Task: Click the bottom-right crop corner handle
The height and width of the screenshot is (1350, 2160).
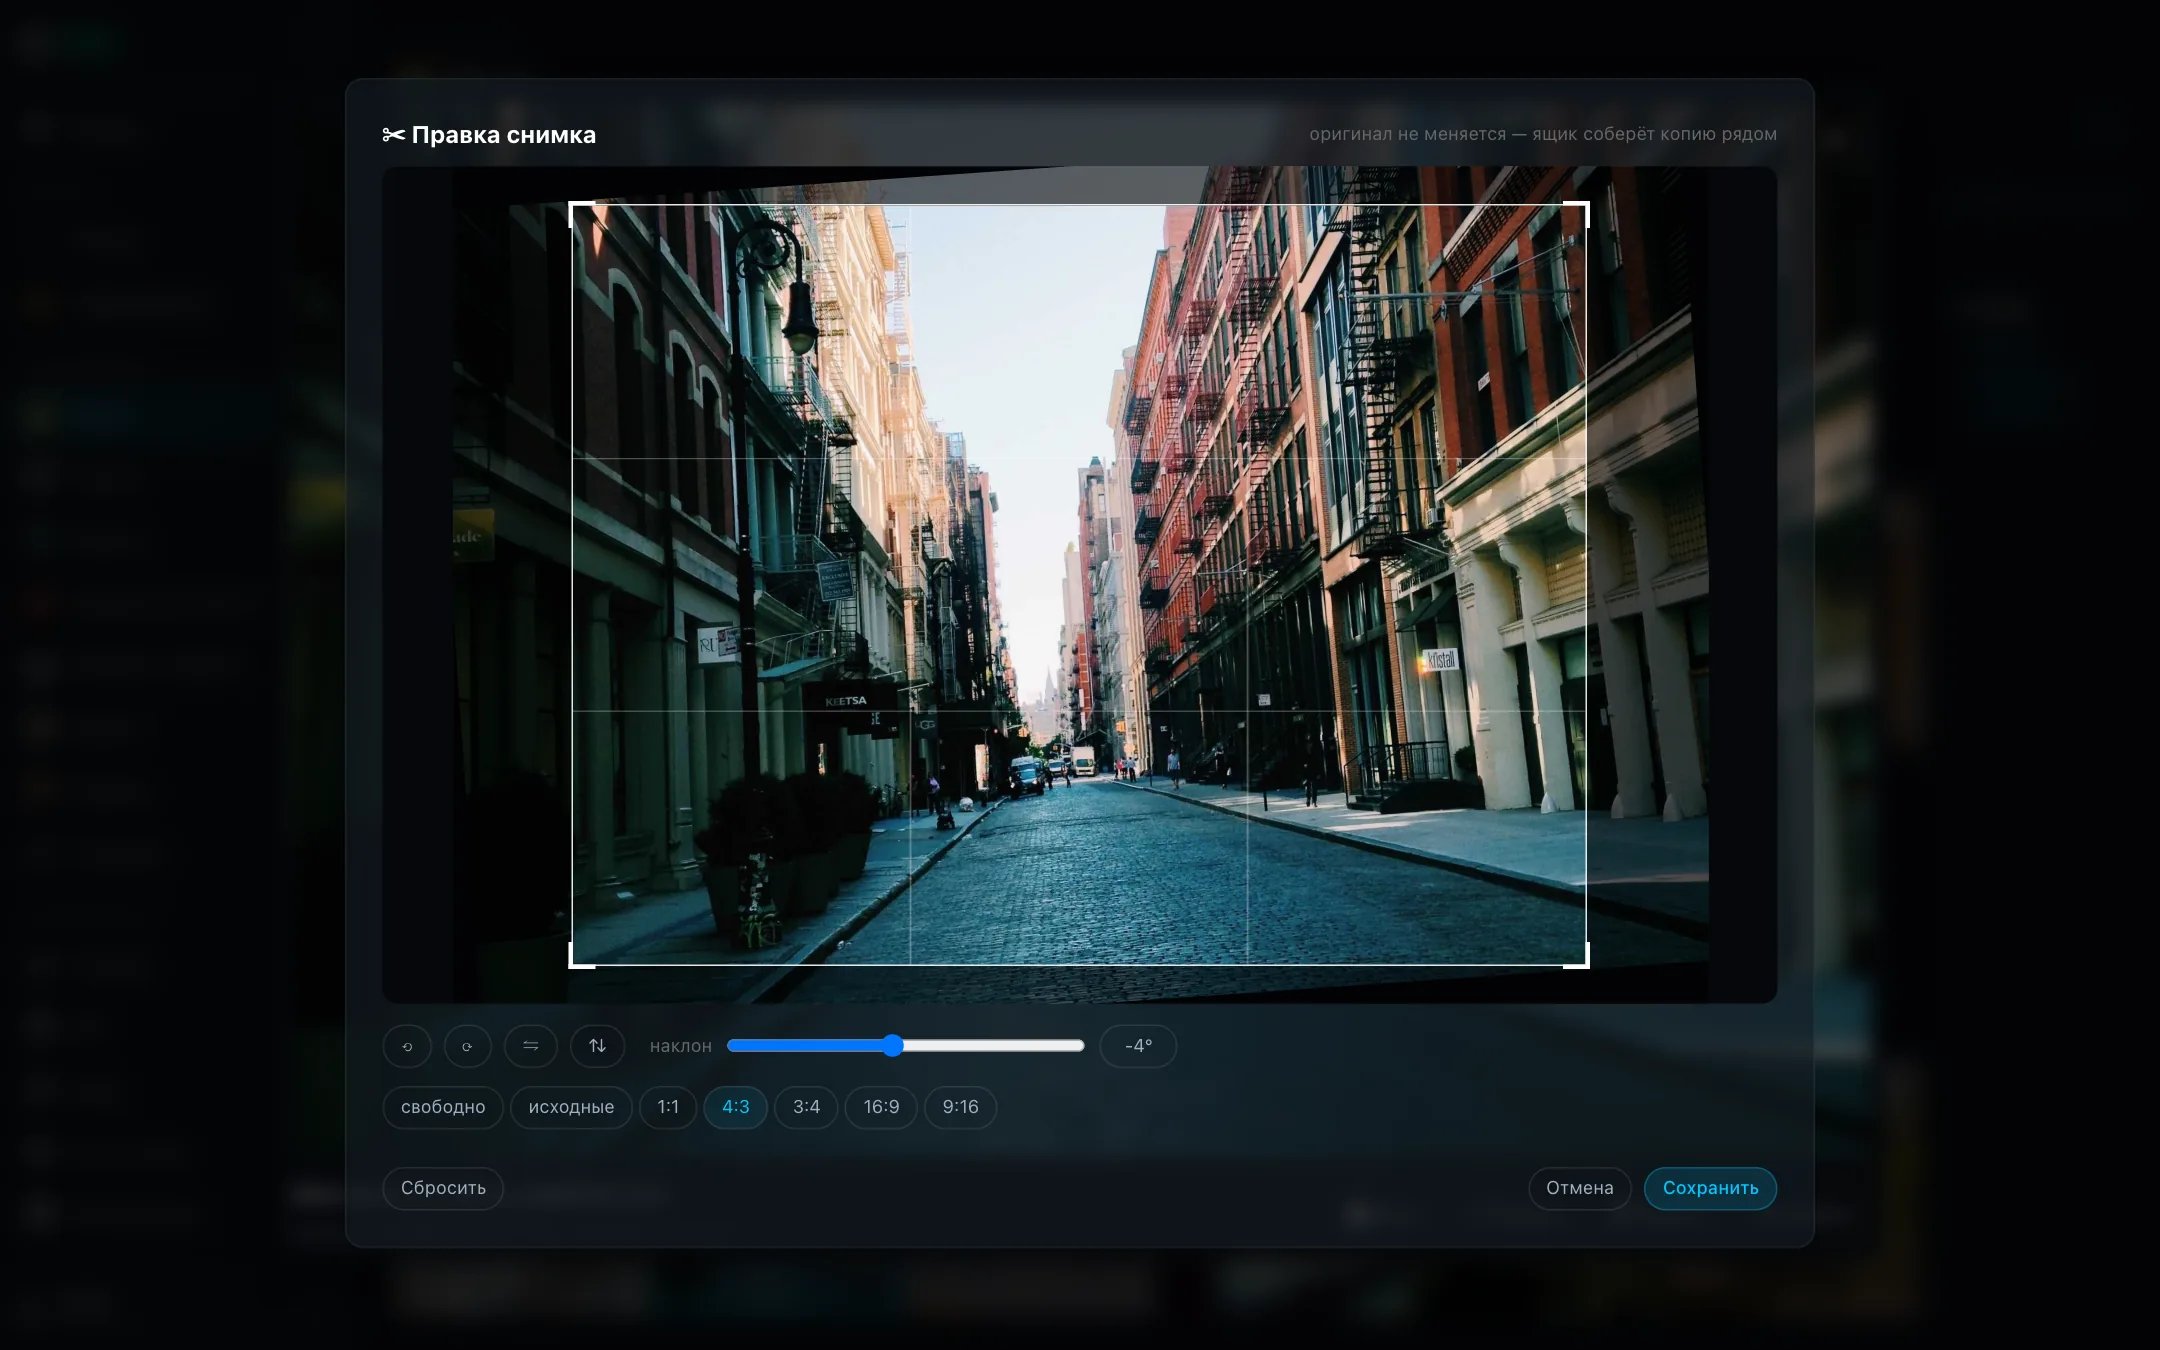Action: point(1578,957)
